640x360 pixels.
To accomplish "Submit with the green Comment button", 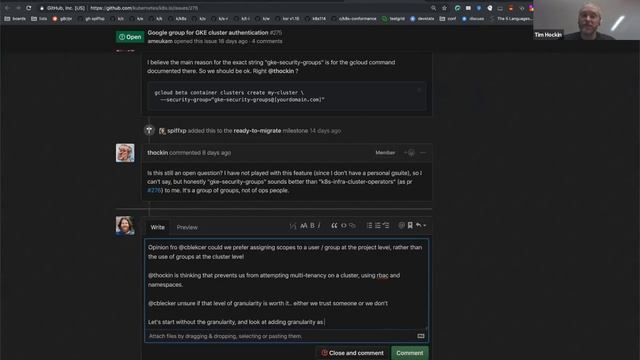I will tap(410, 353).
